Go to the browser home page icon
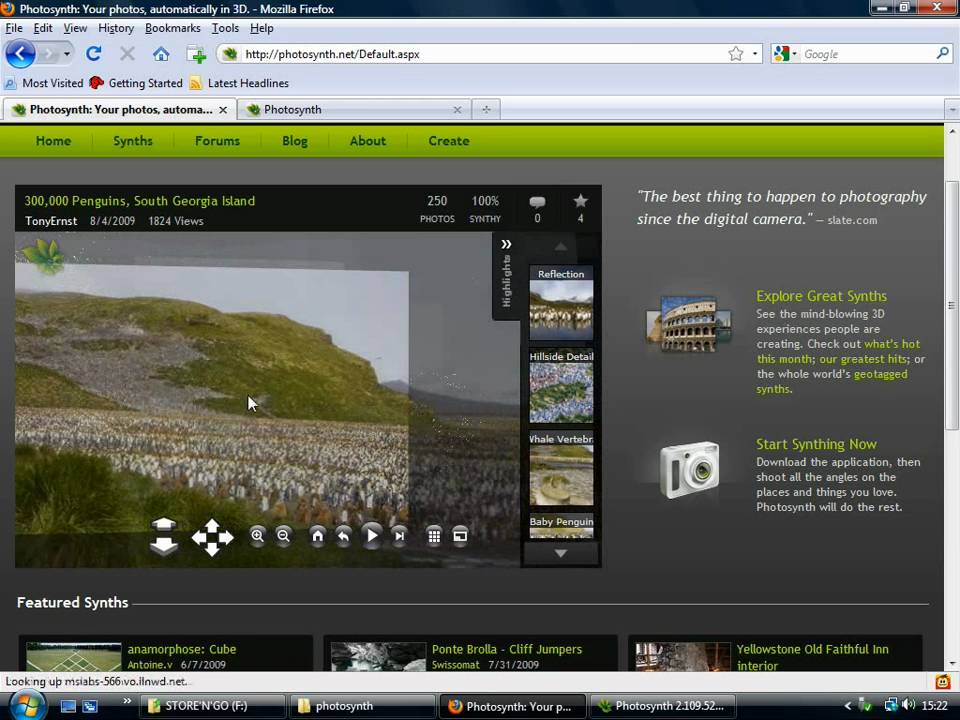 point(161,54)
